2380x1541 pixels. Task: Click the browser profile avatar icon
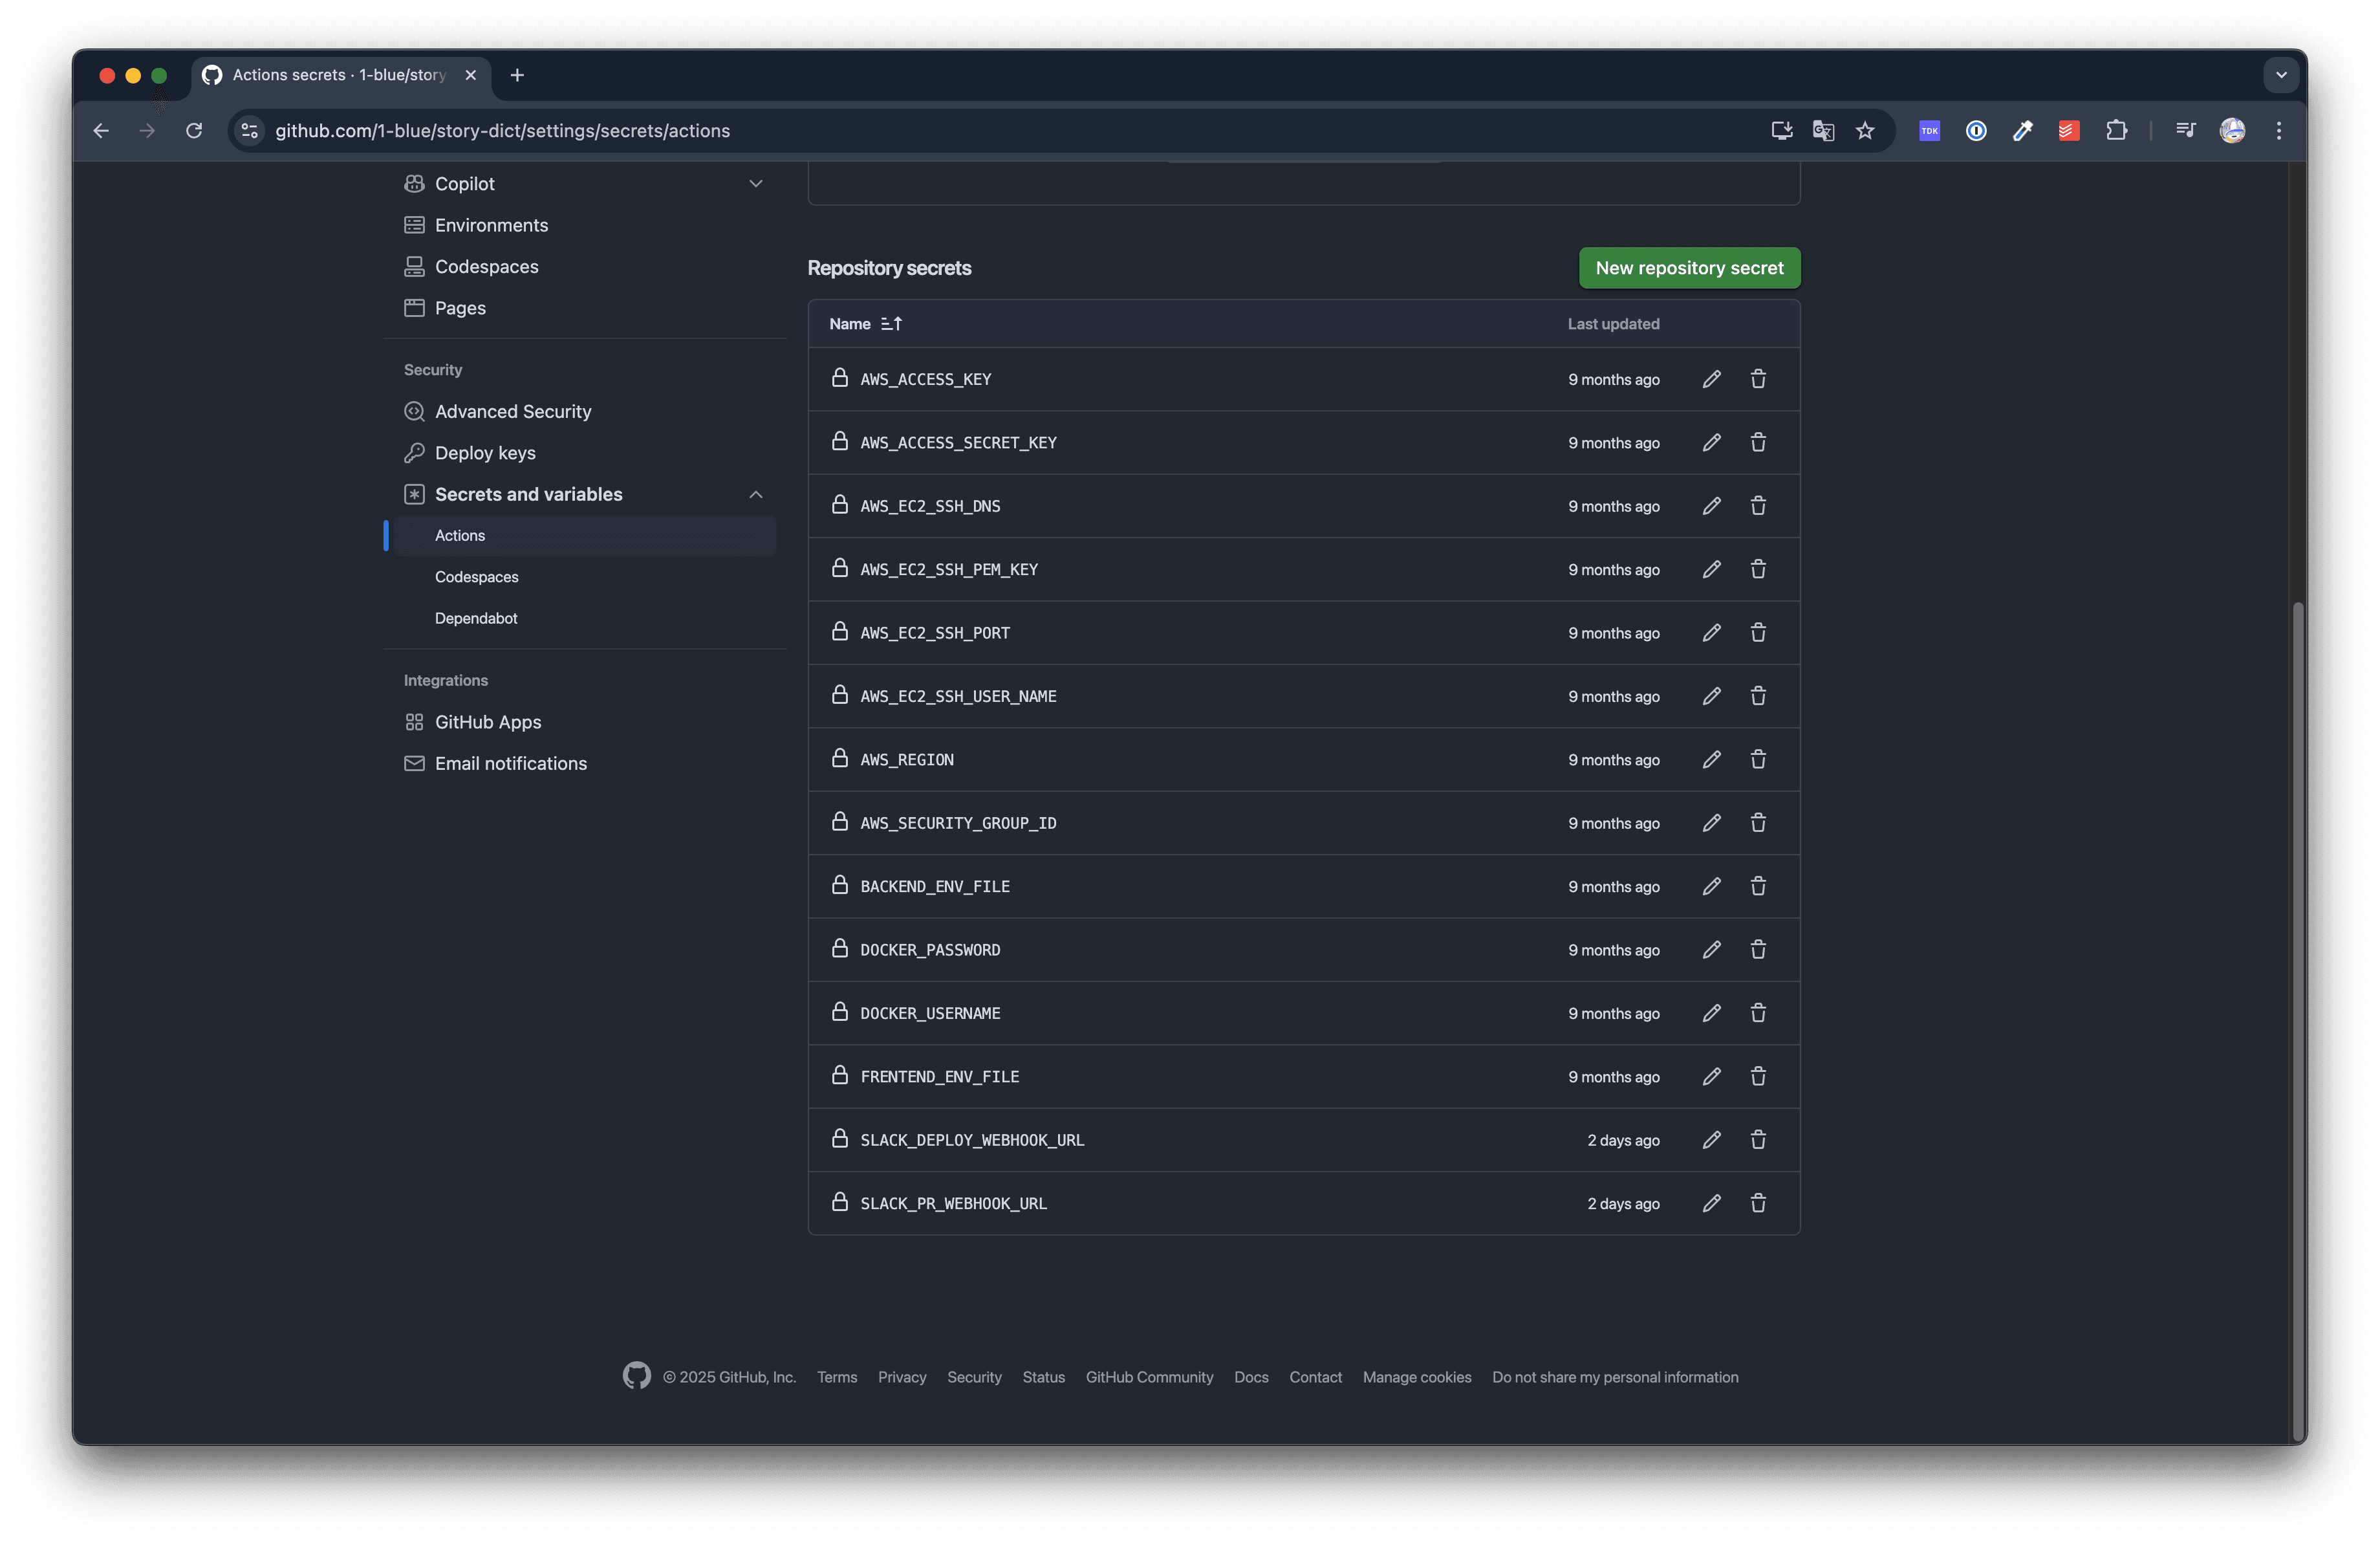click(2232, 130)
